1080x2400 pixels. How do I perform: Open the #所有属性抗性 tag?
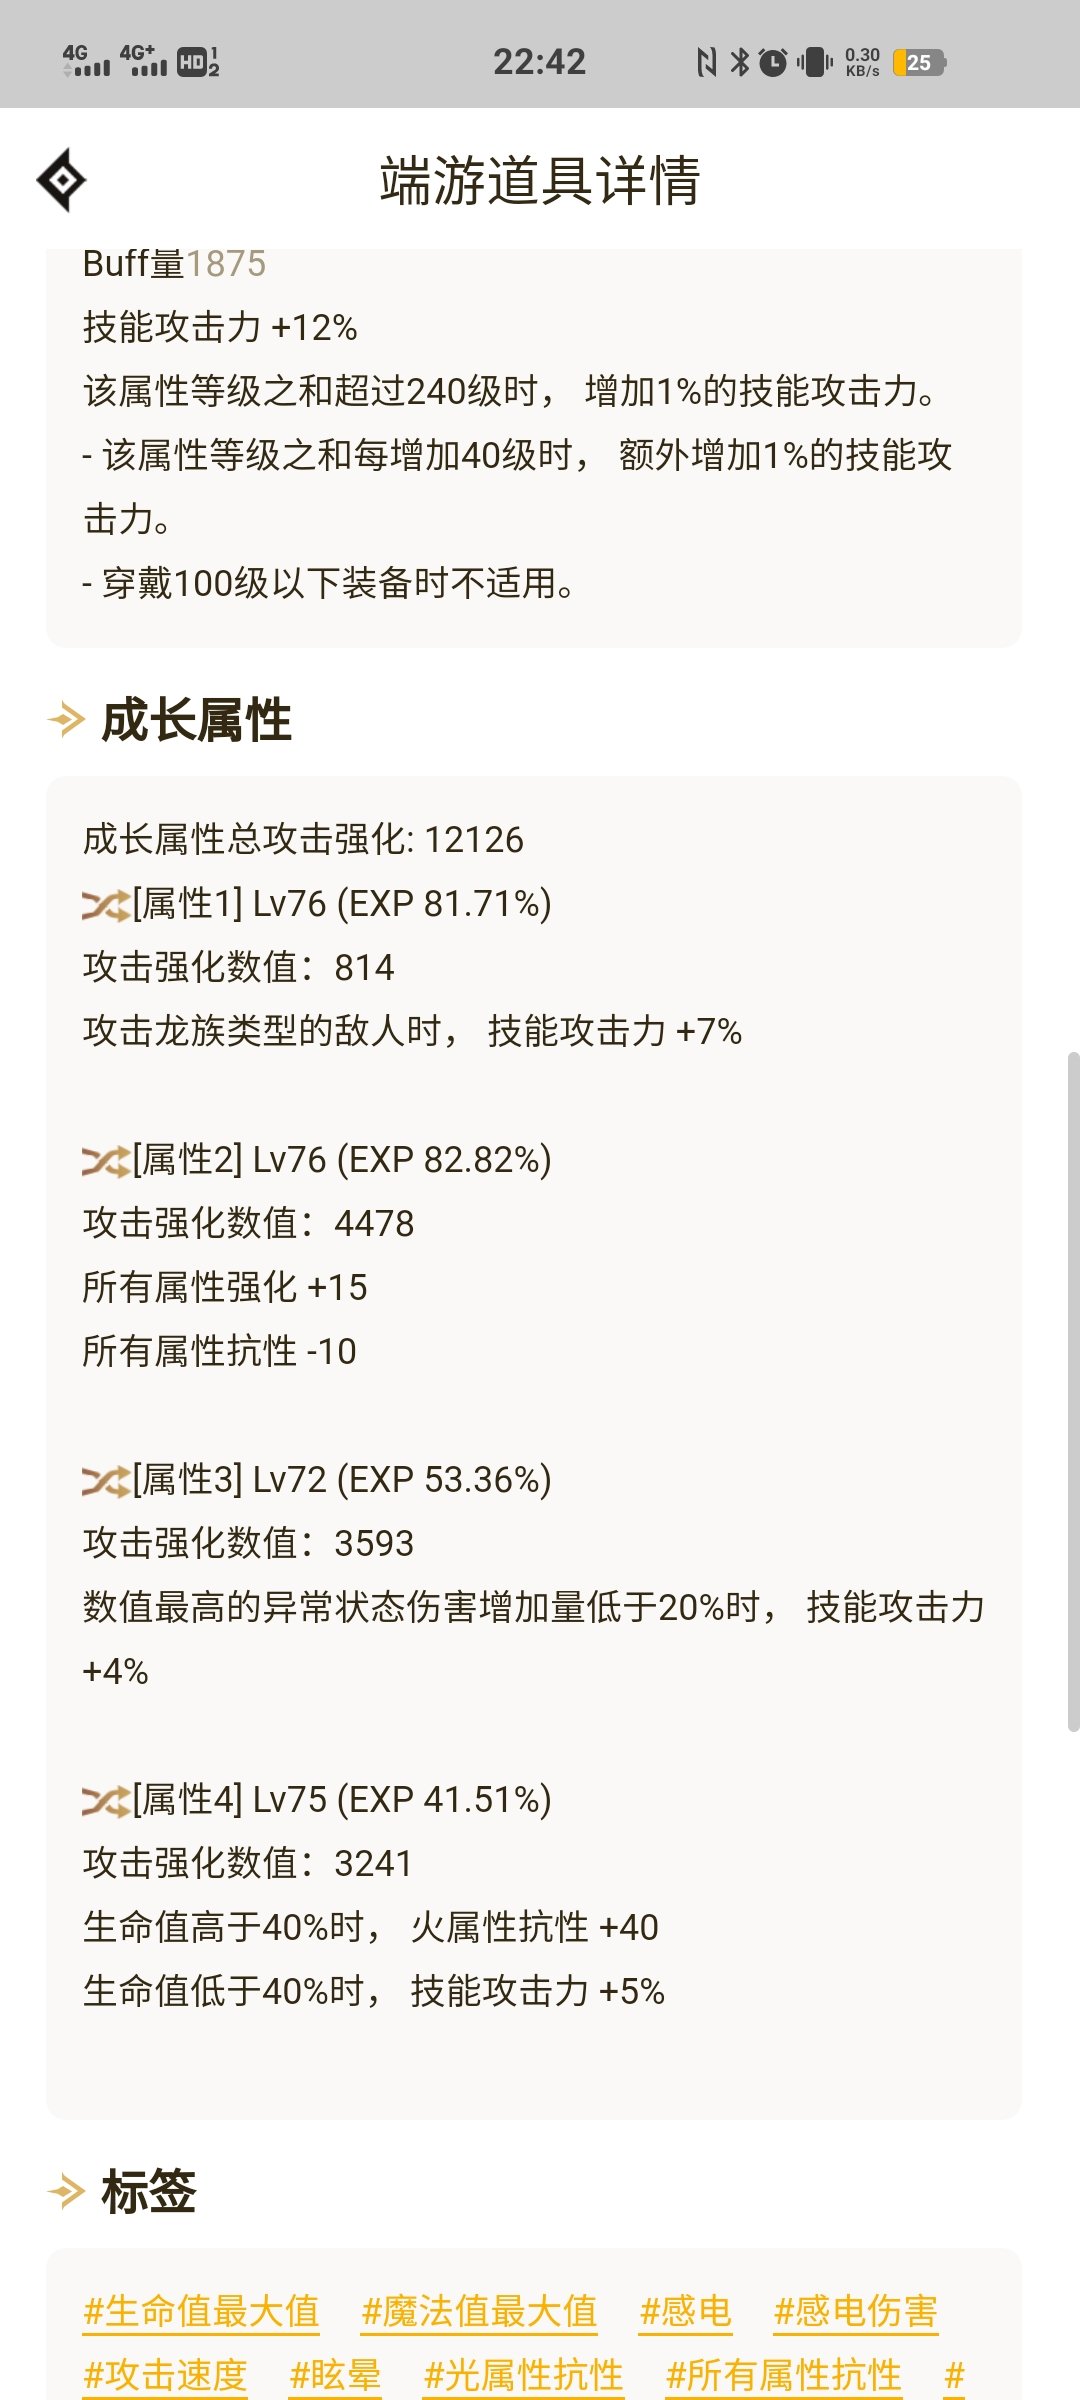pyautogui.click(x=784, y=2376)
